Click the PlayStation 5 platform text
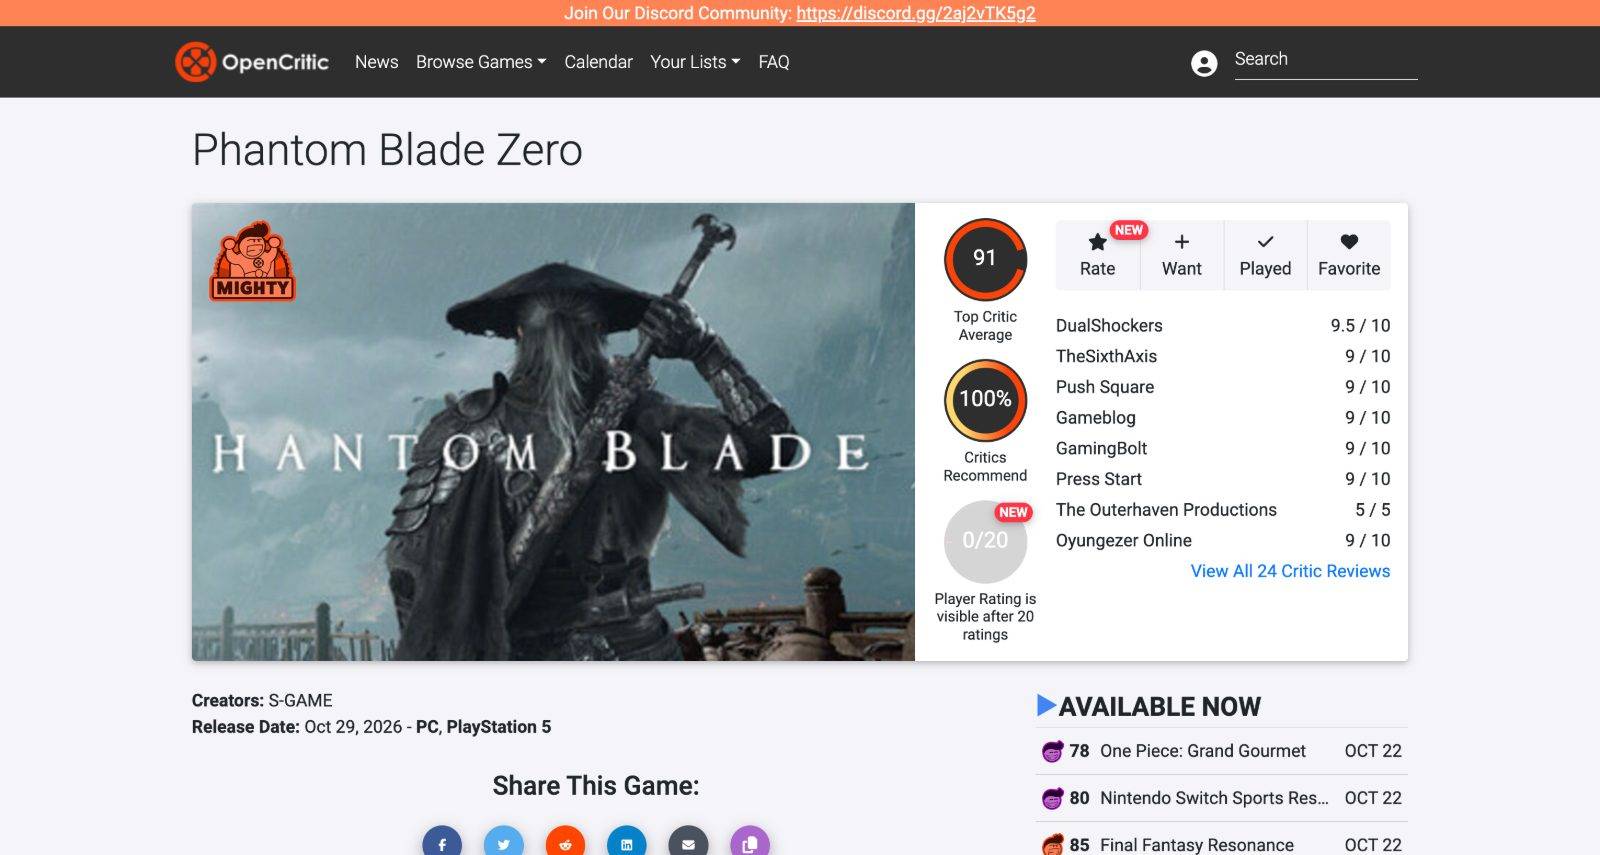This screenshot has height=855, width=1600. click(x=498, y=727)
